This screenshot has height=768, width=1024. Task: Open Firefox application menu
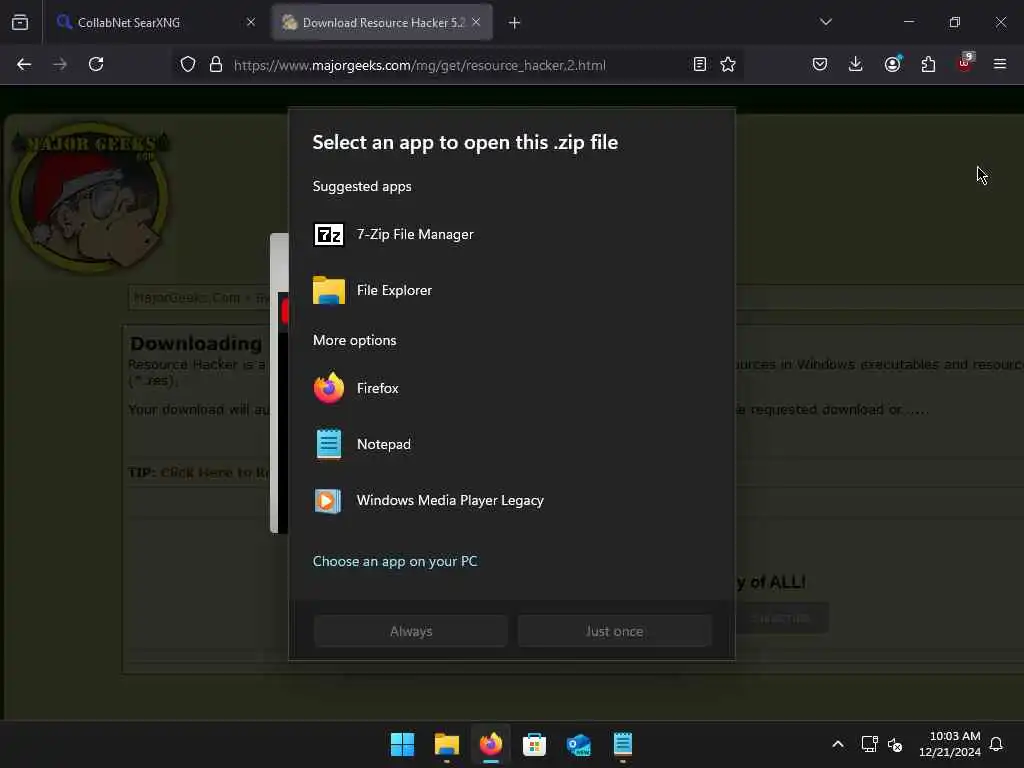click(x=999, y=64)
